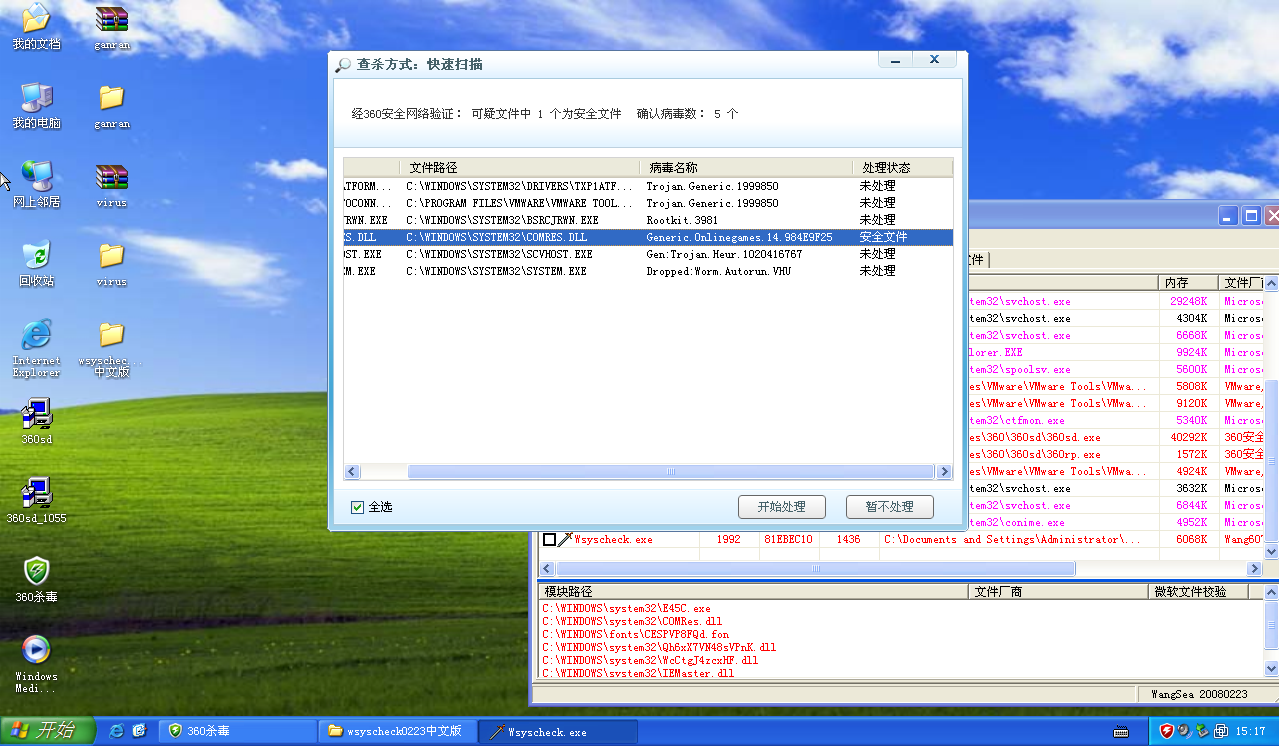
Task: Open the 开始 Start menu
Action: (47, 731)
